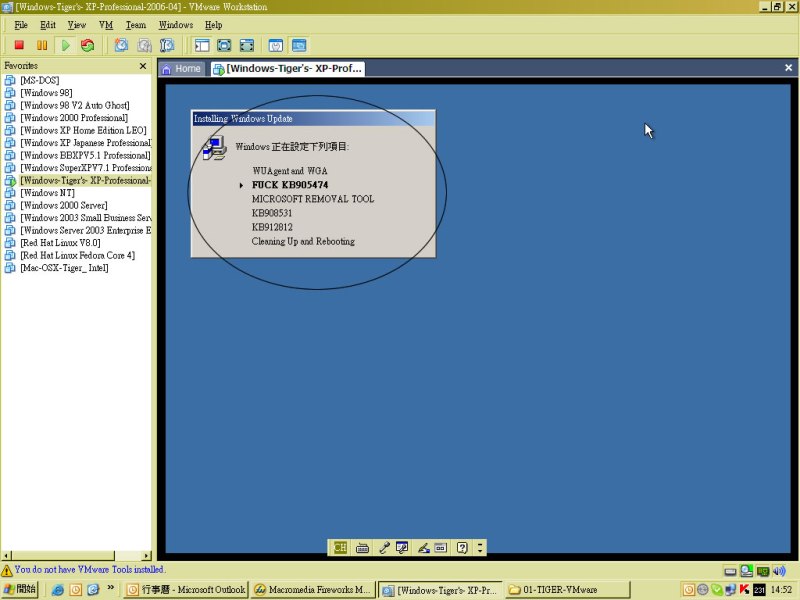Click the keyboard icon on IME bar
800x600 pixels.
362,548
